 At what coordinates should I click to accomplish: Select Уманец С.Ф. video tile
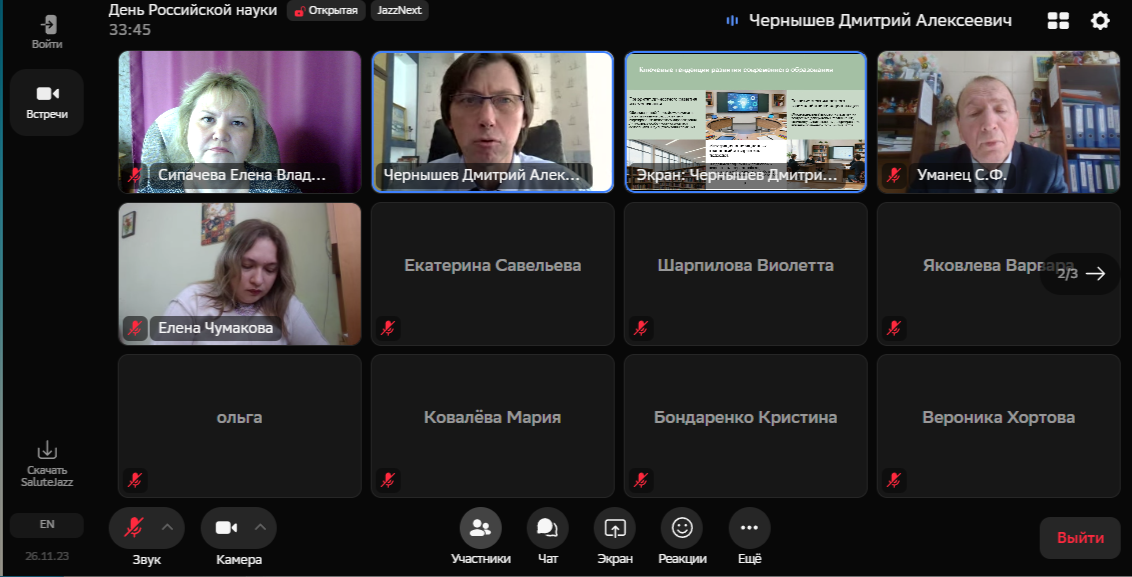[x=998, y=121]
